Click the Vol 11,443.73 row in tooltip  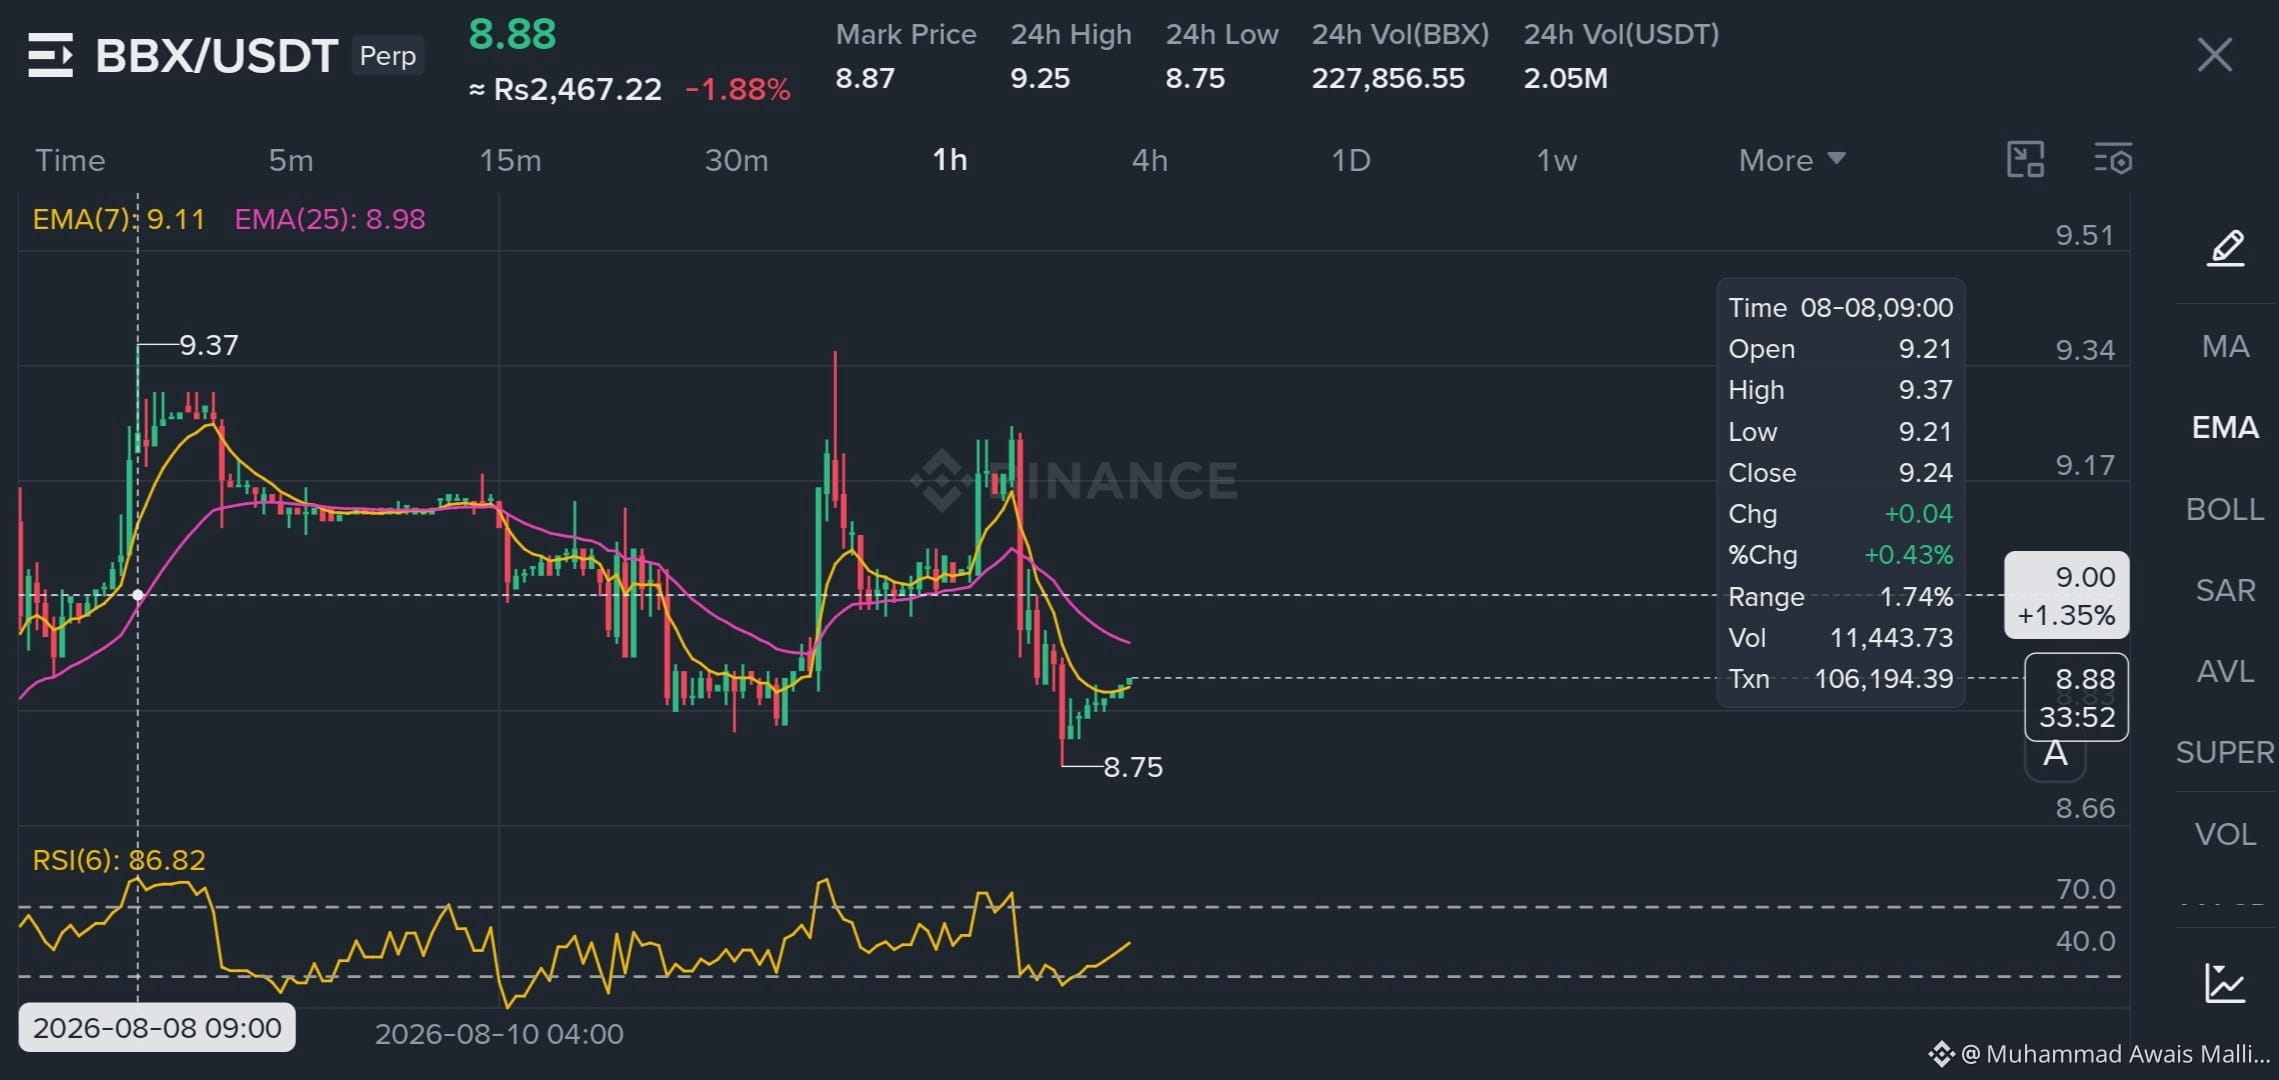point(1840,638)
